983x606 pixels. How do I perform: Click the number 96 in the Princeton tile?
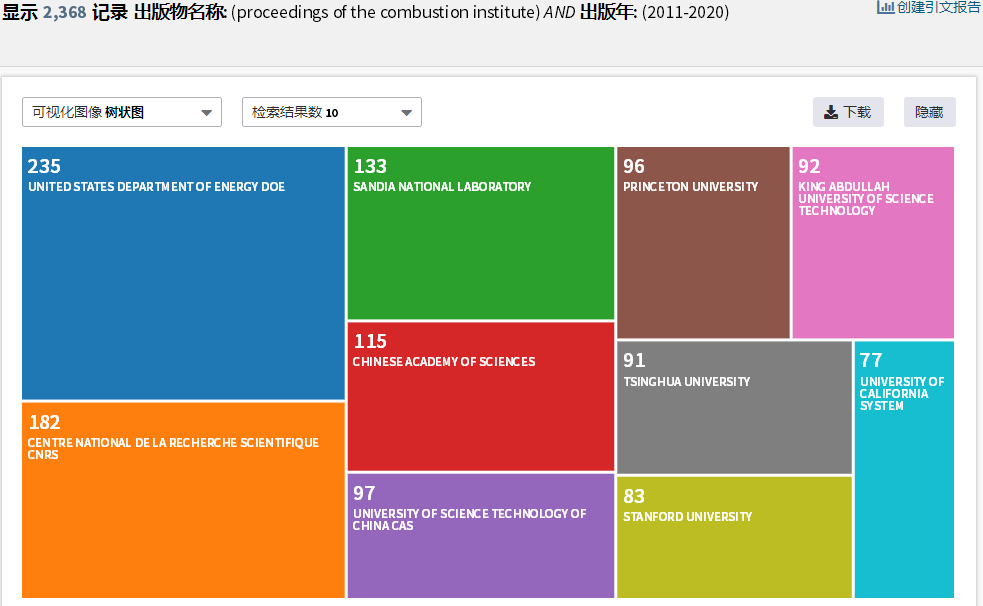(x=634, y=166)
